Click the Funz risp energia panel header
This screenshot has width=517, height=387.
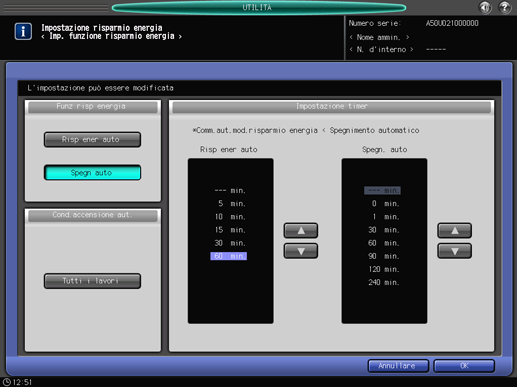(92, 107)
